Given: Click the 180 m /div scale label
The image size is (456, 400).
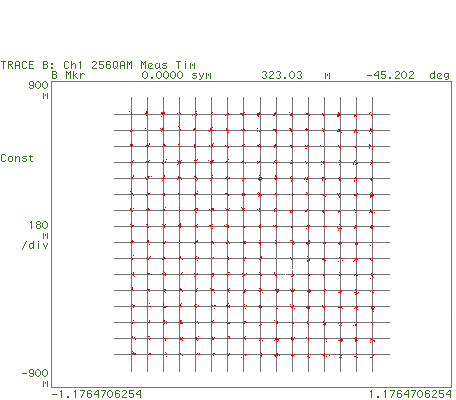Looking at the screenshot, I should [x=35, y=235].
